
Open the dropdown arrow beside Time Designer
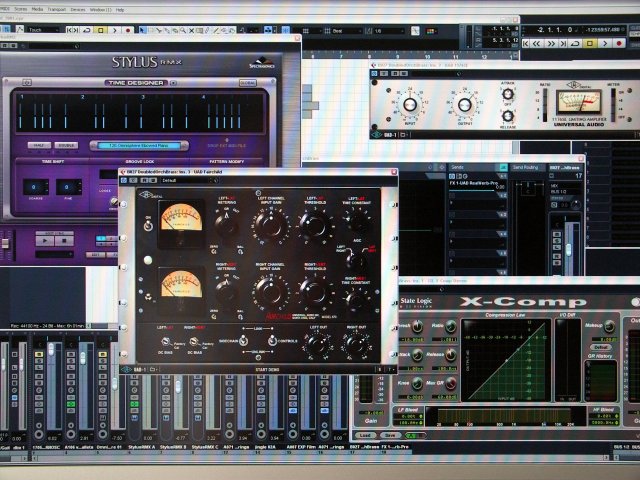point(173,83)
